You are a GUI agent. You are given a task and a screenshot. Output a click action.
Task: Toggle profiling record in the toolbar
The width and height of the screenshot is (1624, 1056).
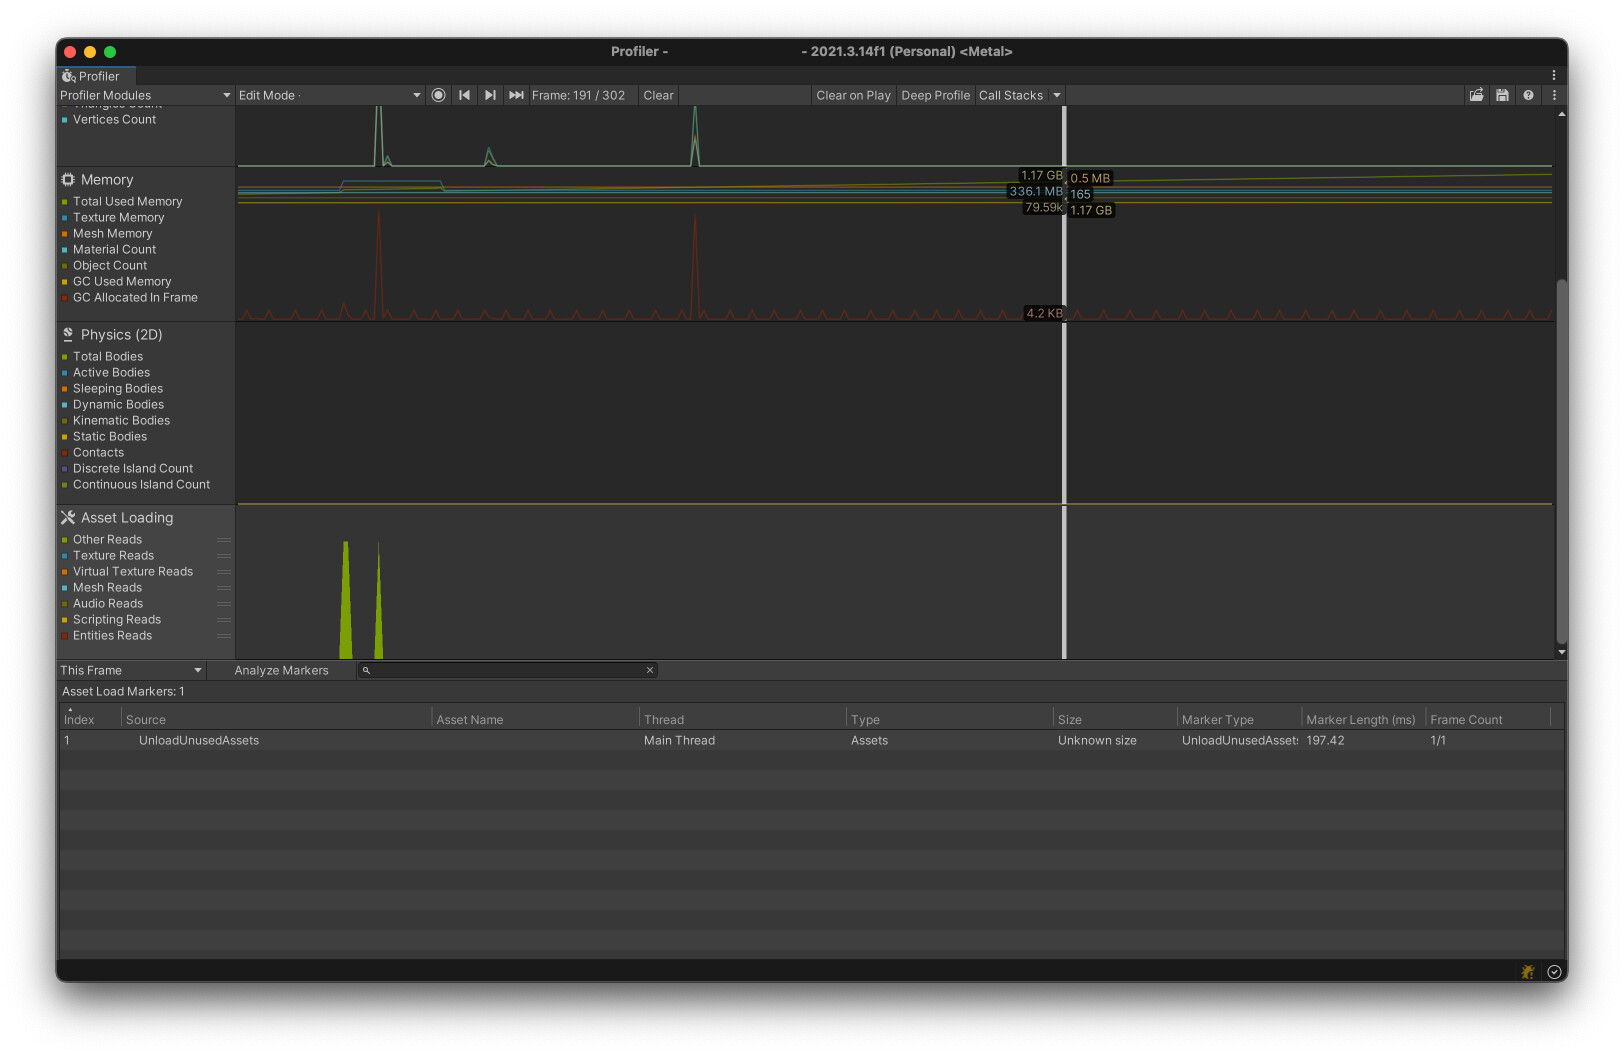click(438, 95)
